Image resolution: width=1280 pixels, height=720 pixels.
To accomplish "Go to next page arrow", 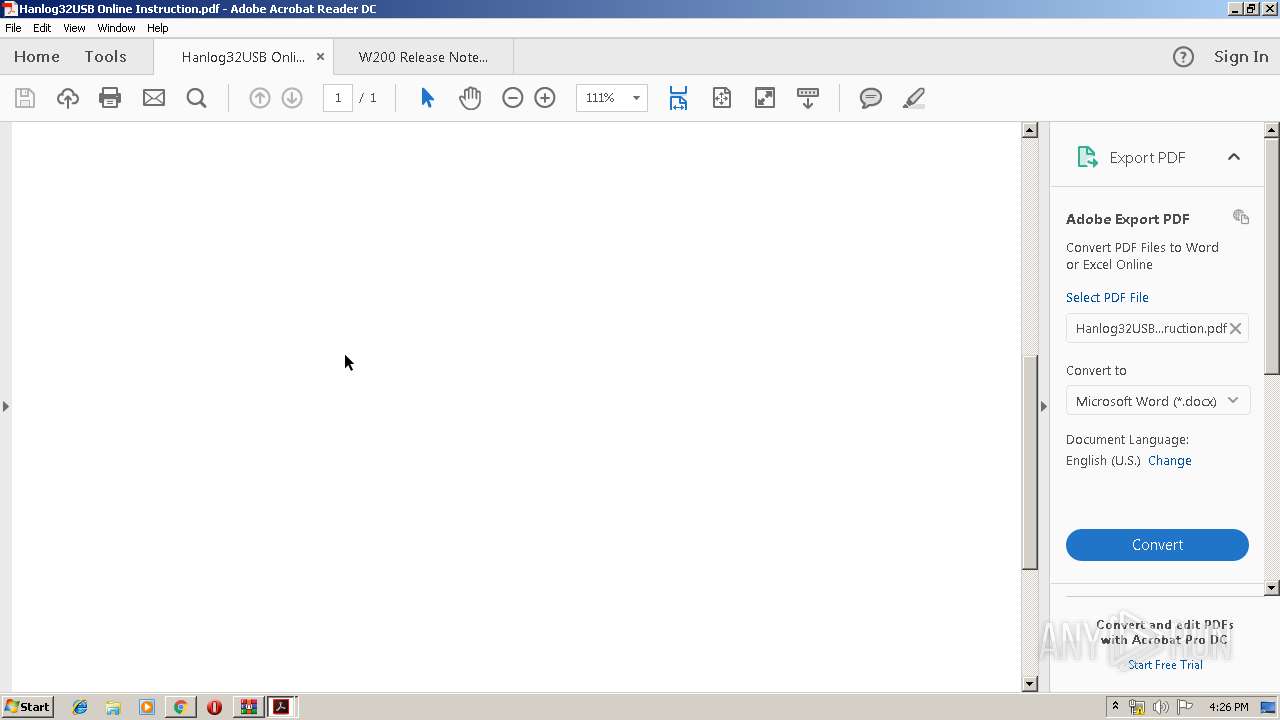I will pos(292,98).
